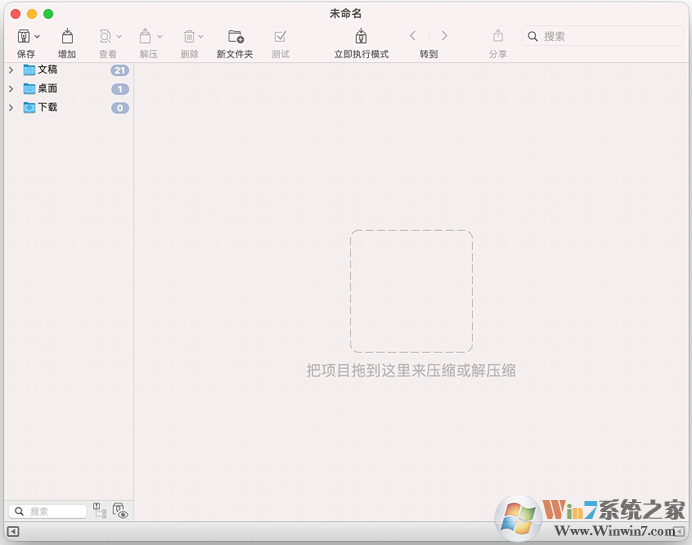Viewport: 692px width, 545px height.
Task: Click the 新文件夹 (New Folder) icon
Action: 236,36
